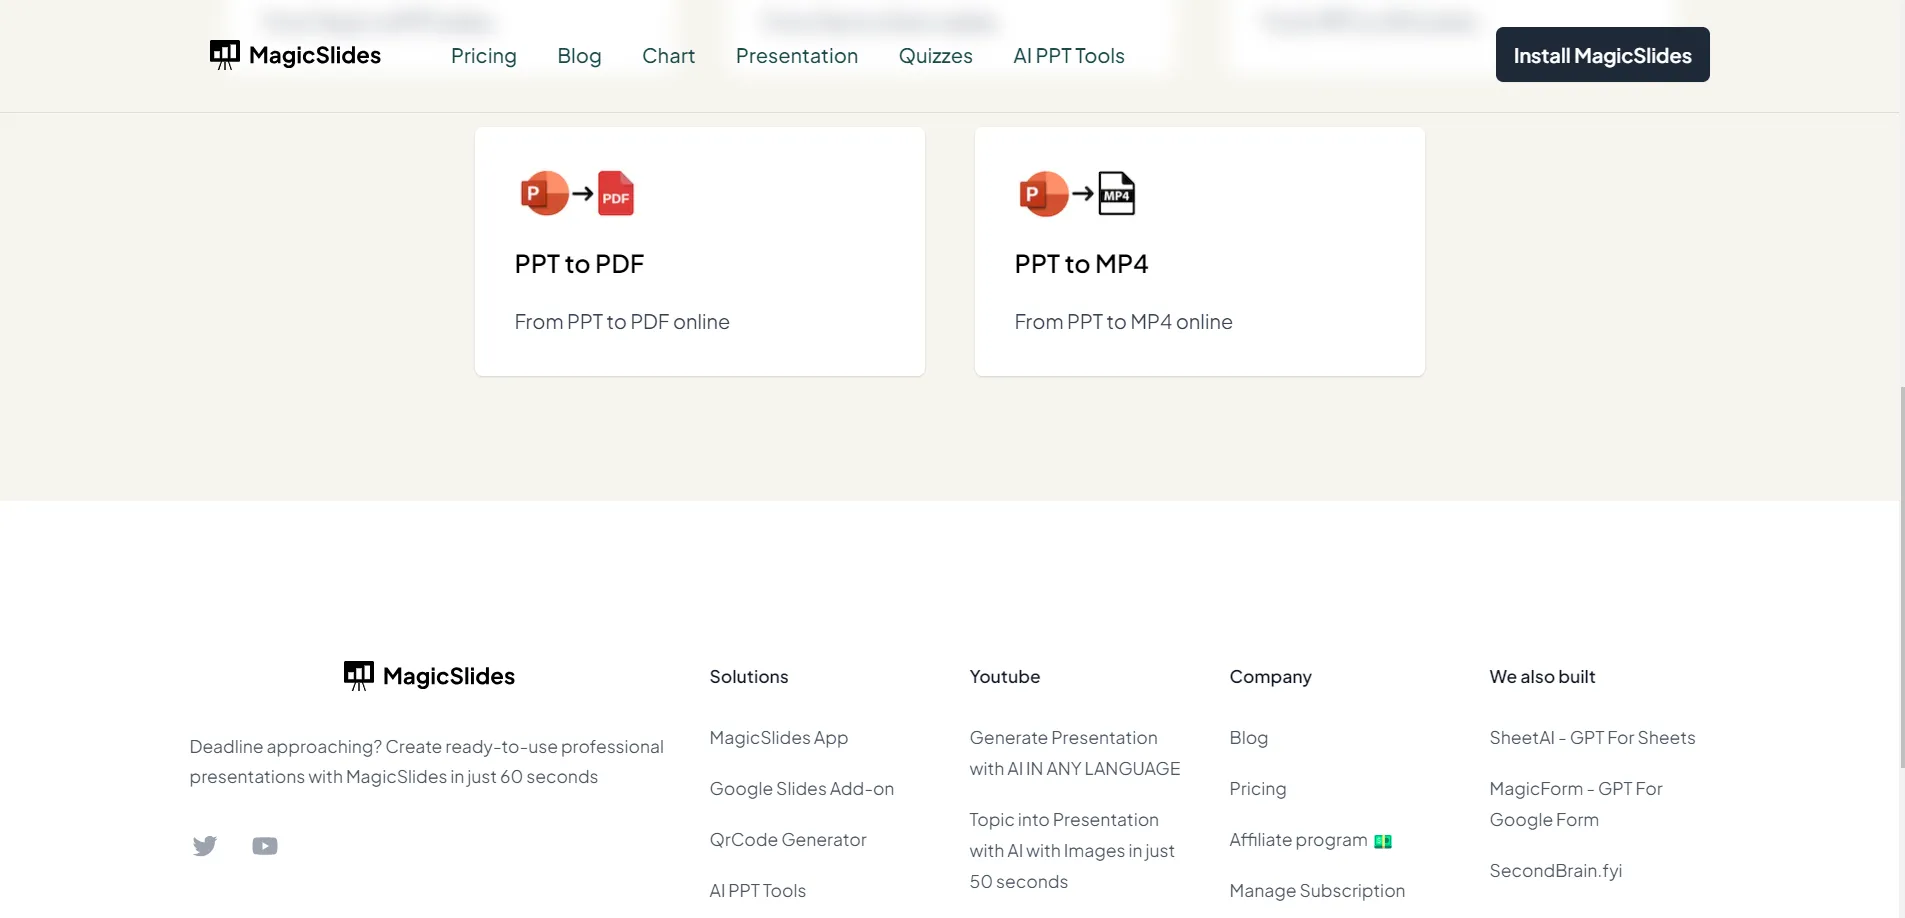Open the Twitter profile icon
The height and width of the screenshot is (918, 1905).
(205, 846)
